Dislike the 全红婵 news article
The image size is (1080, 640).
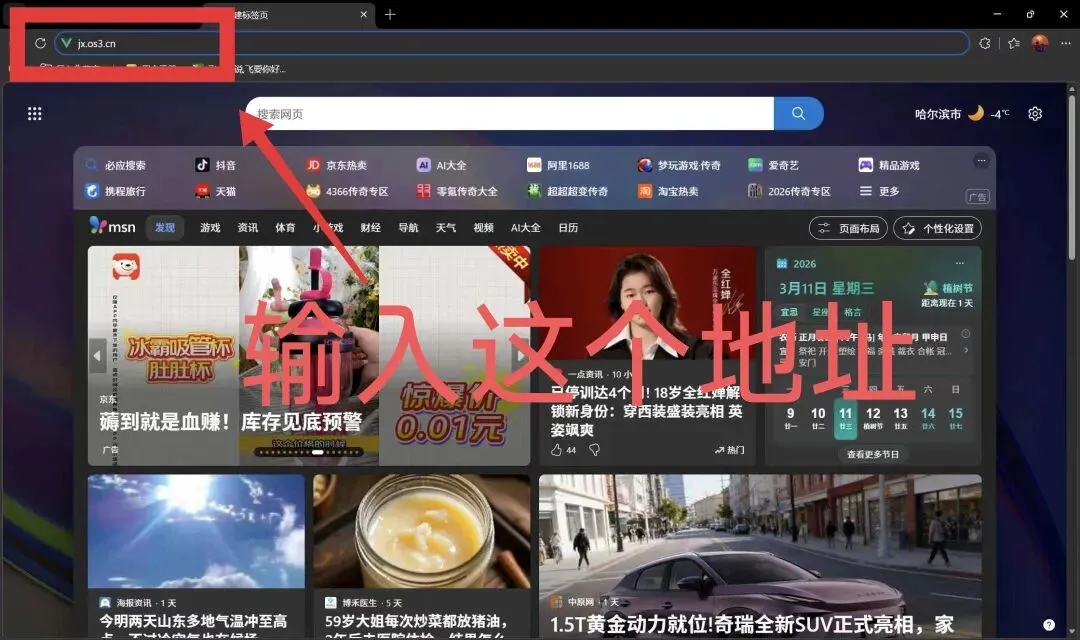(x=594, y=450)
